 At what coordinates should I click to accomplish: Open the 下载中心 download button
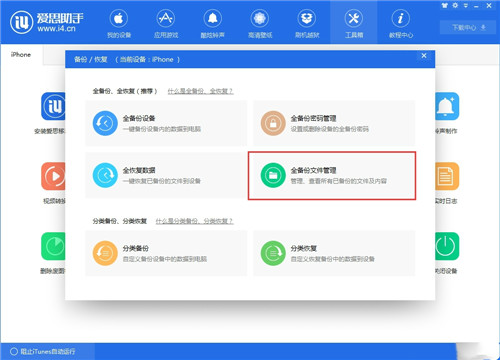click(469, 27)
